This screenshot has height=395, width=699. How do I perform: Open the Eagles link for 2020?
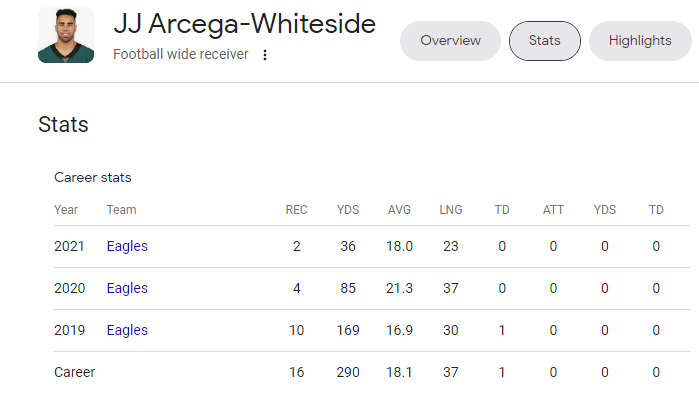tap(127, 288)
